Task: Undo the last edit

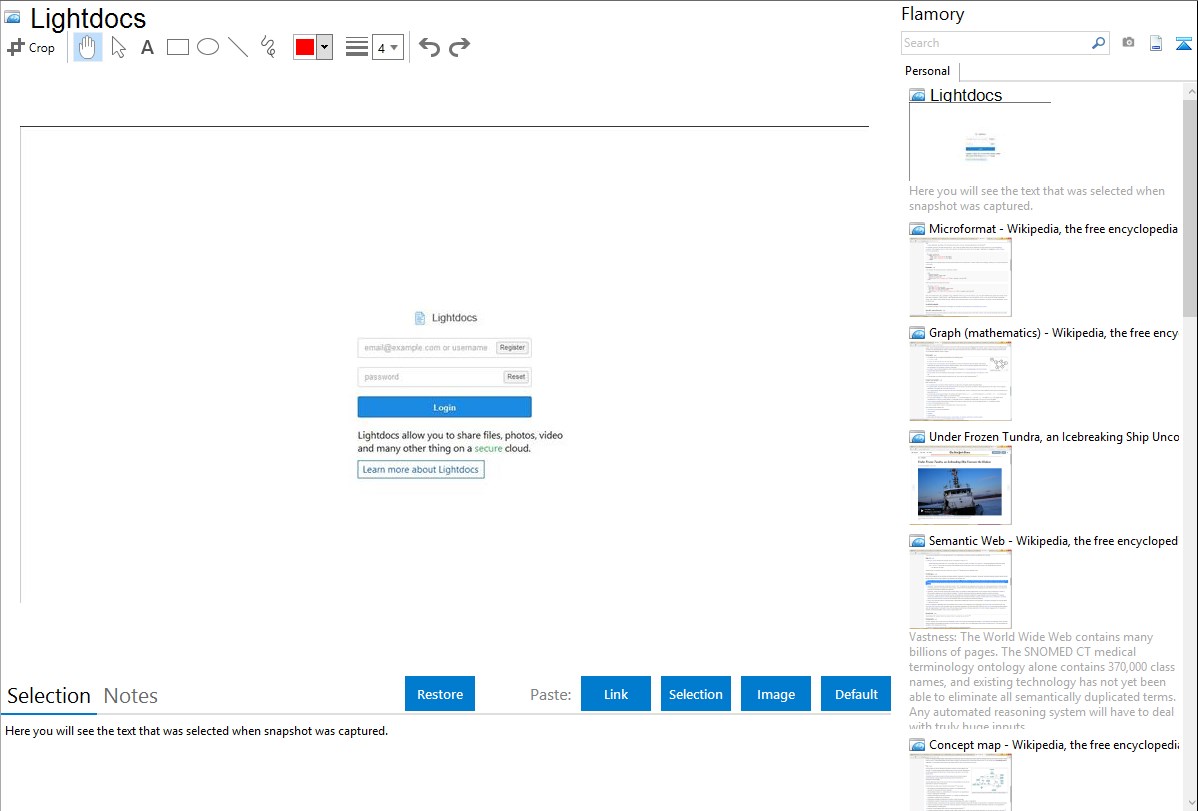Action: pos(429,47)
